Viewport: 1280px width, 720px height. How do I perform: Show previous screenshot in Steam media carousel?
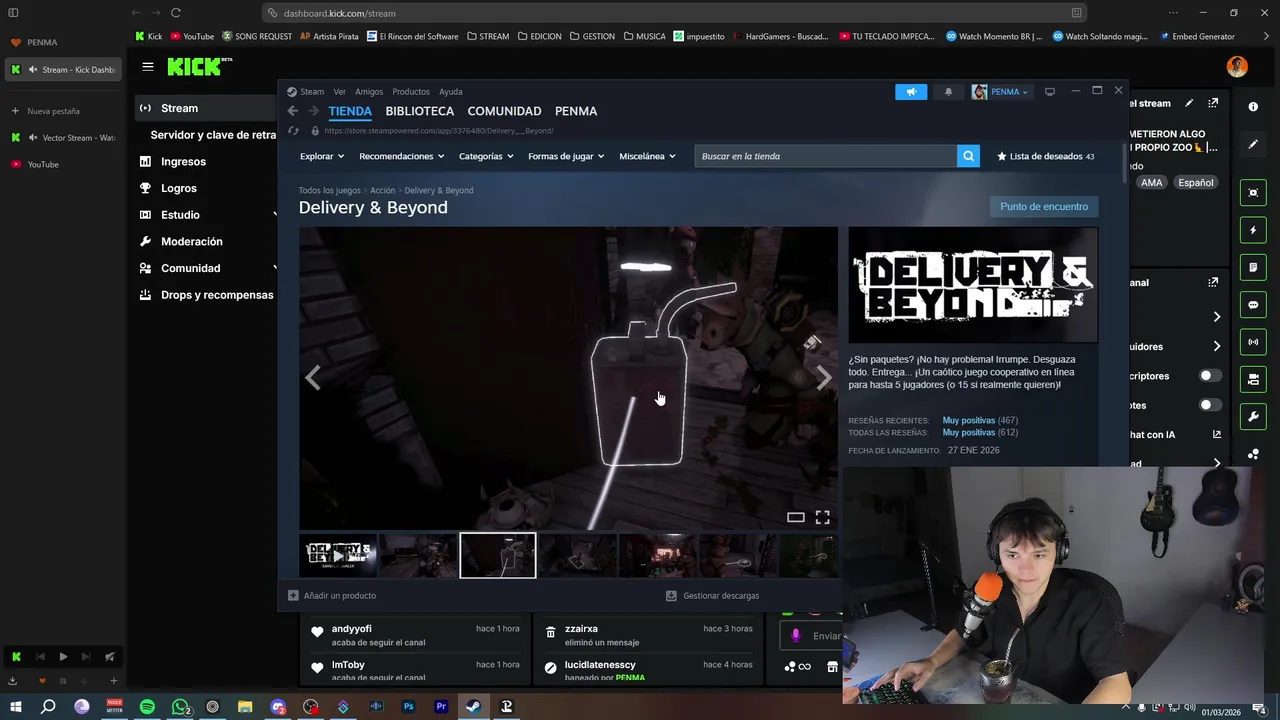tap(313, 377)
